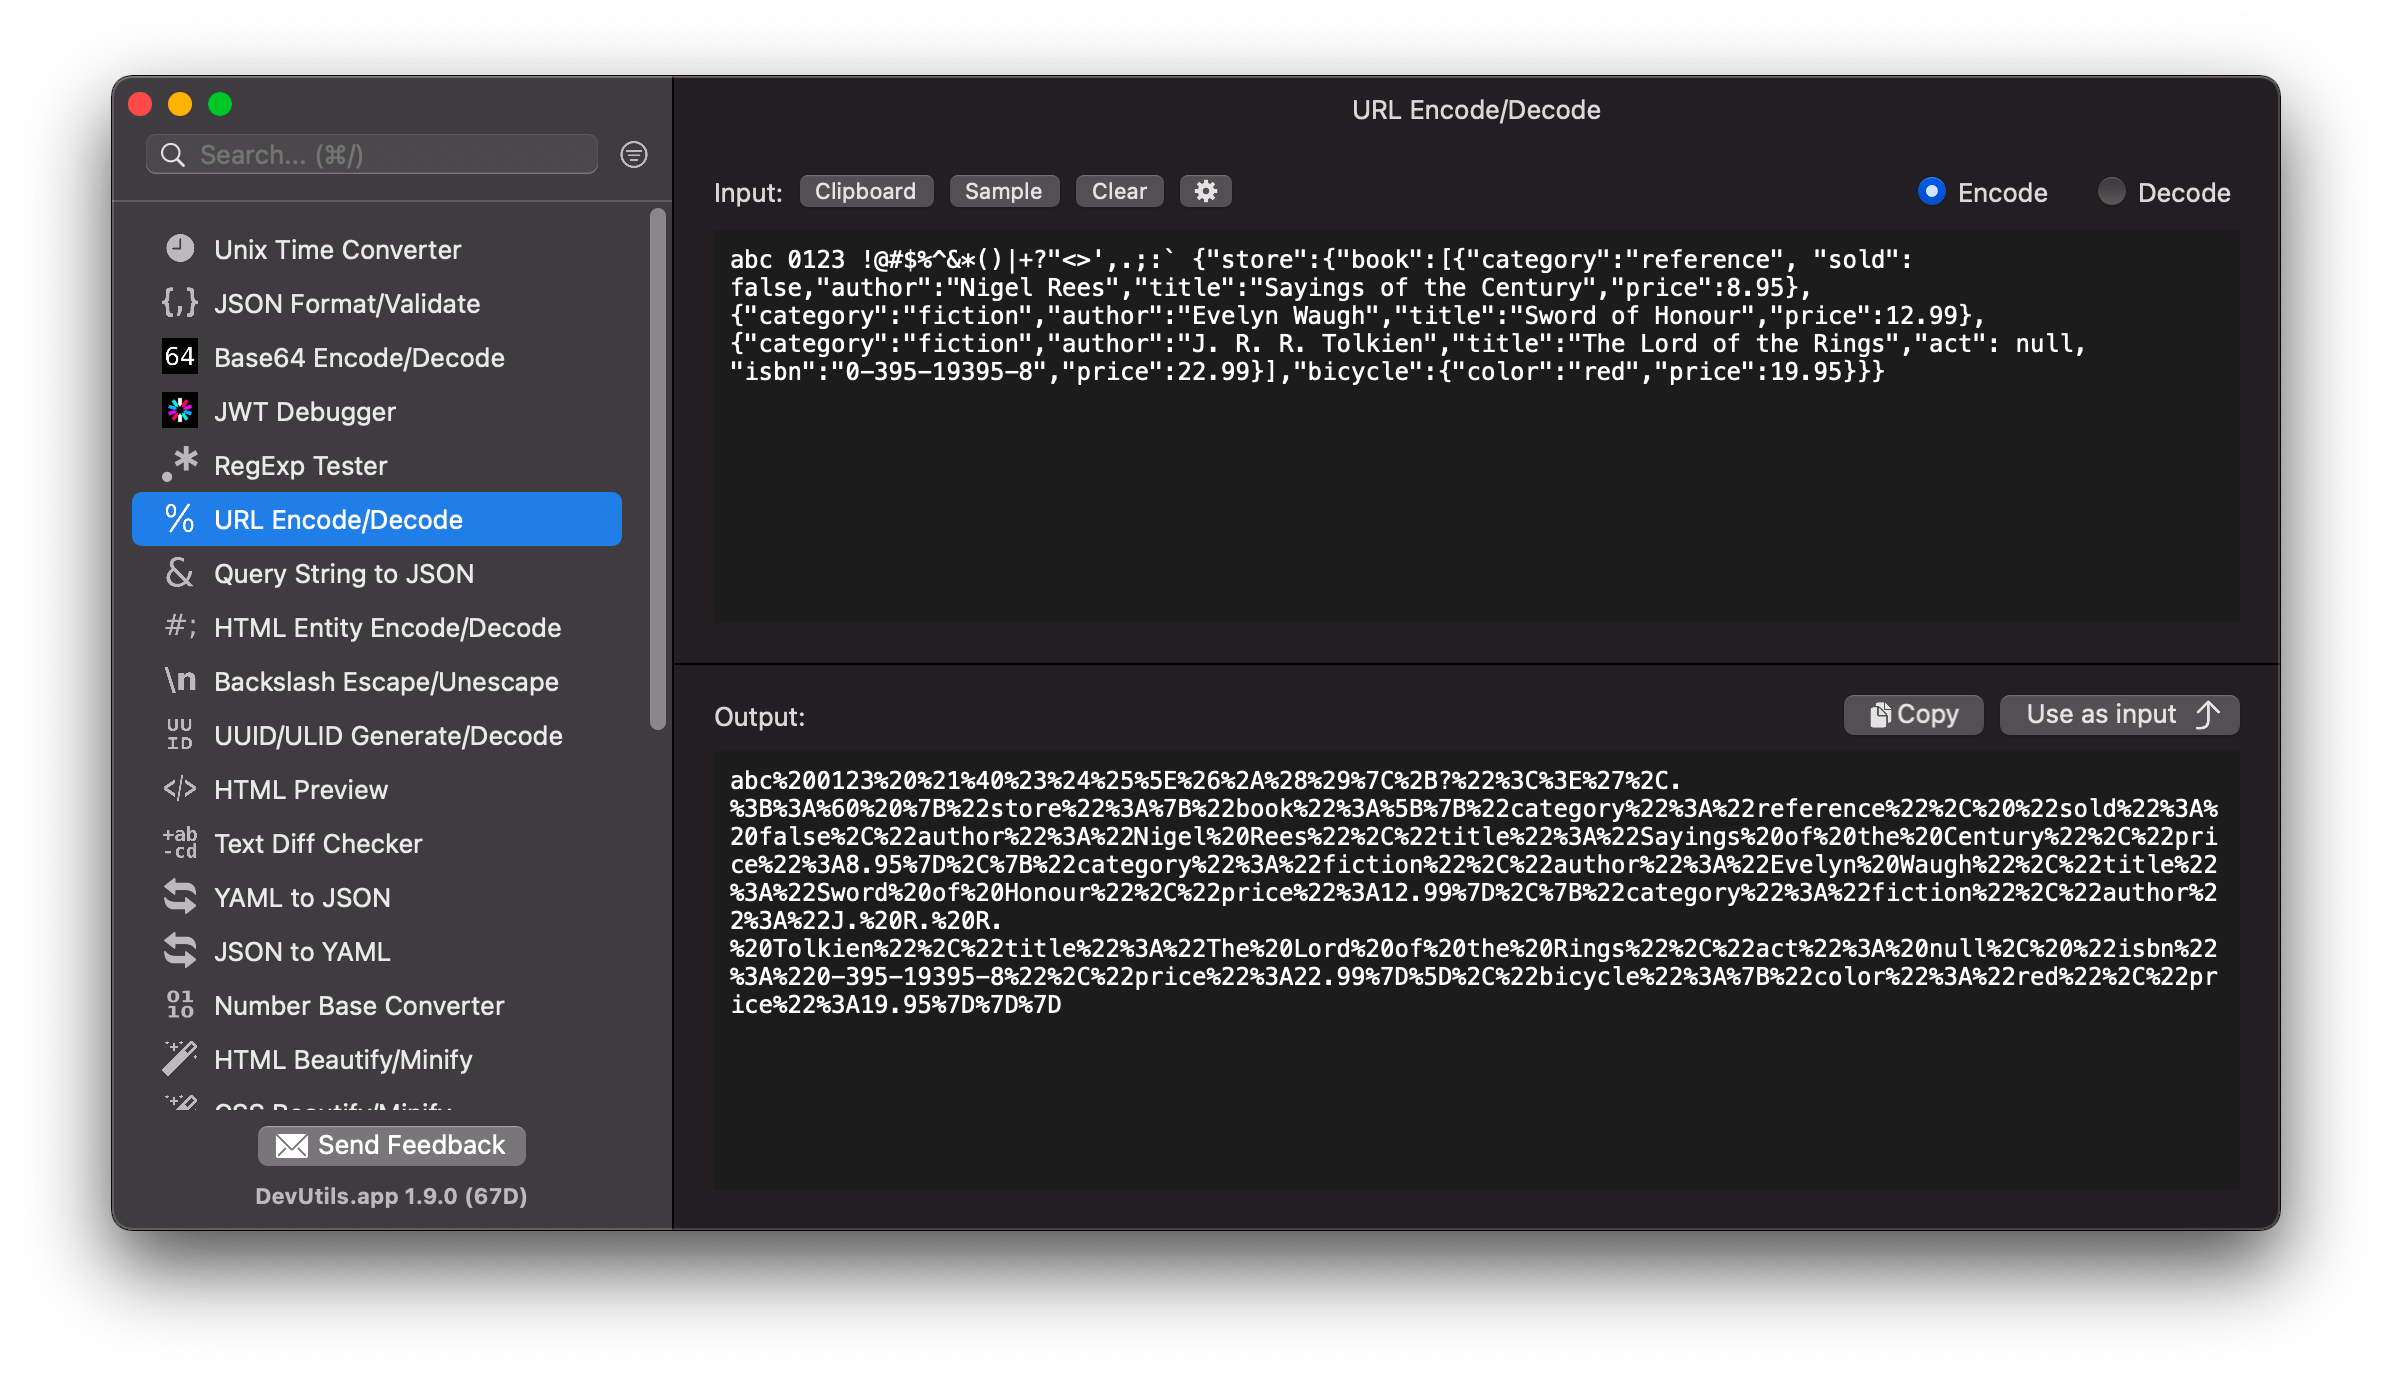This screenshot has width=2392, height=1378.
Task: Click Copy output button
Action: pyautogui.click(x=1911, y=714)
